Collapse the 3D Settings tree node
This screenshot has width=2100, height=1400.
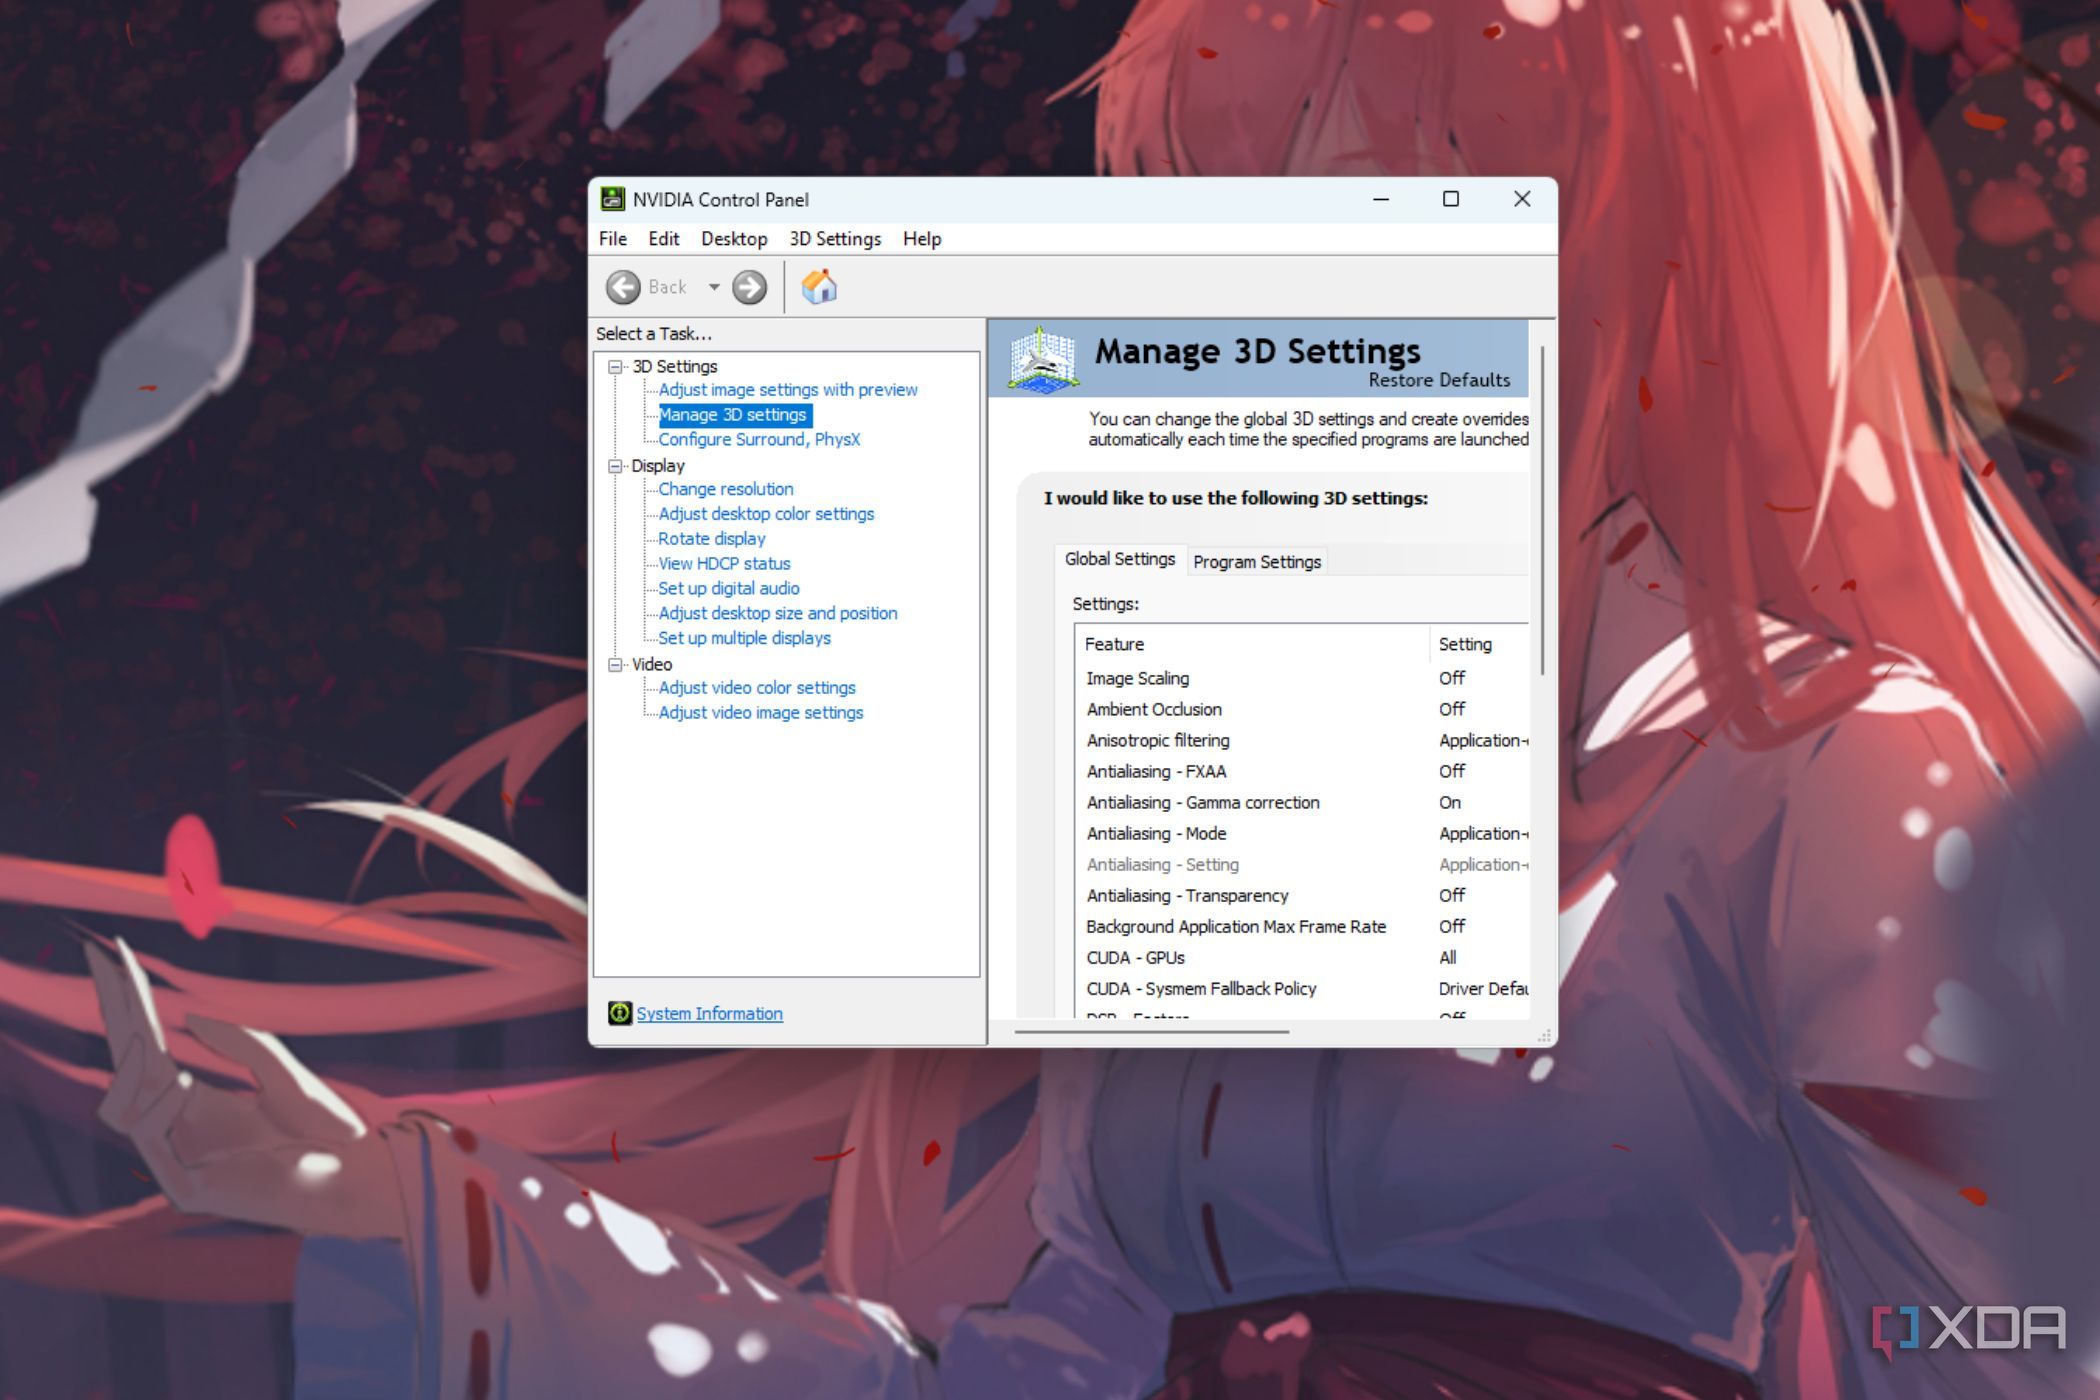[616, 366]
